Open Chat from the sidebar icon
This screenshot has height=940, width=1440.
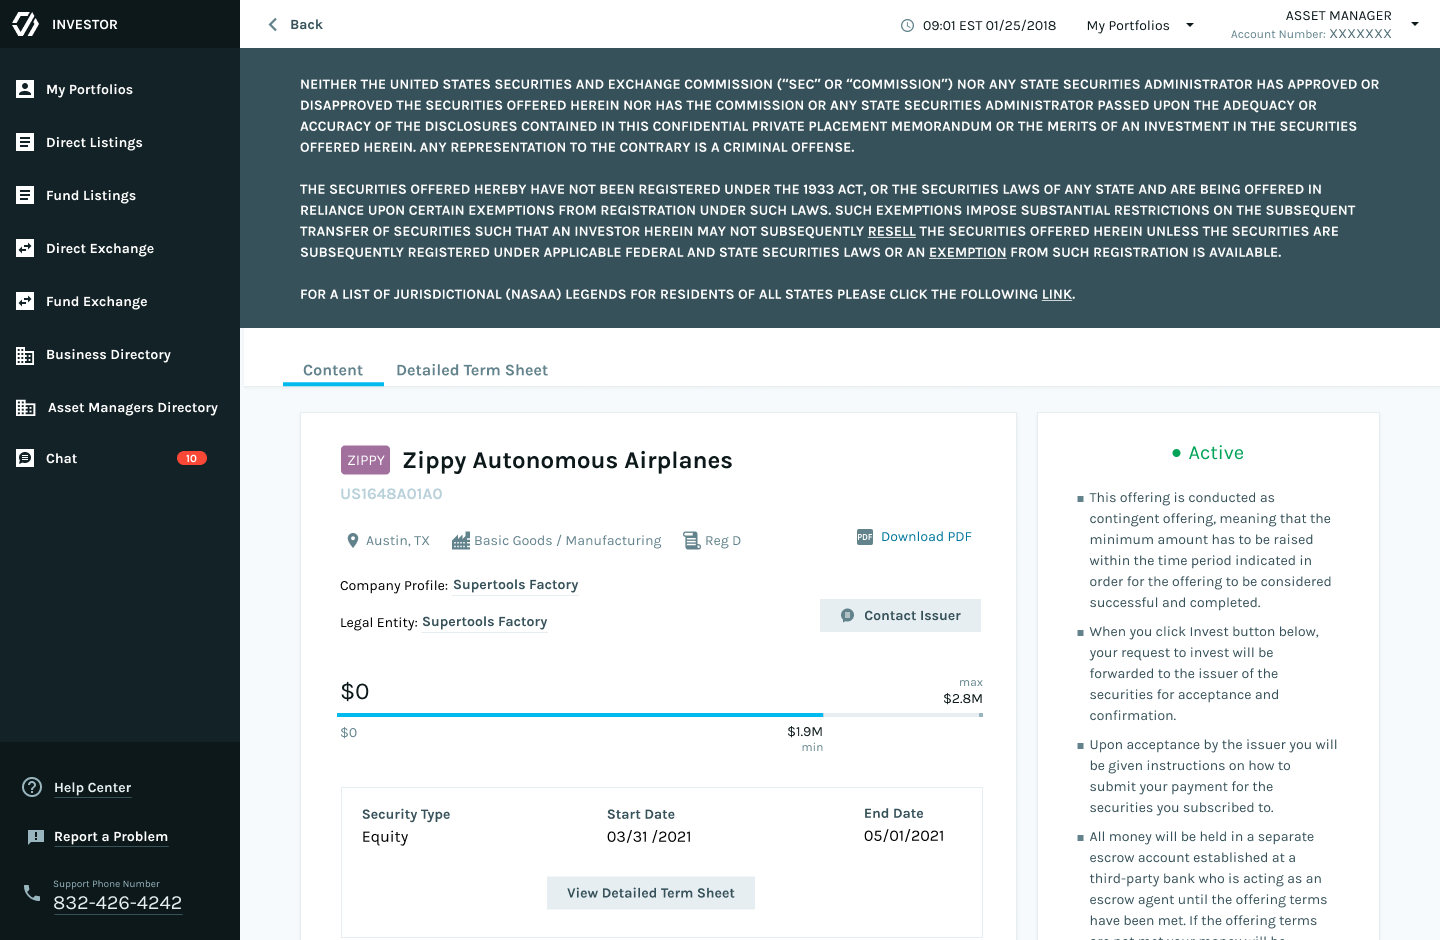(x=25, y=458)
